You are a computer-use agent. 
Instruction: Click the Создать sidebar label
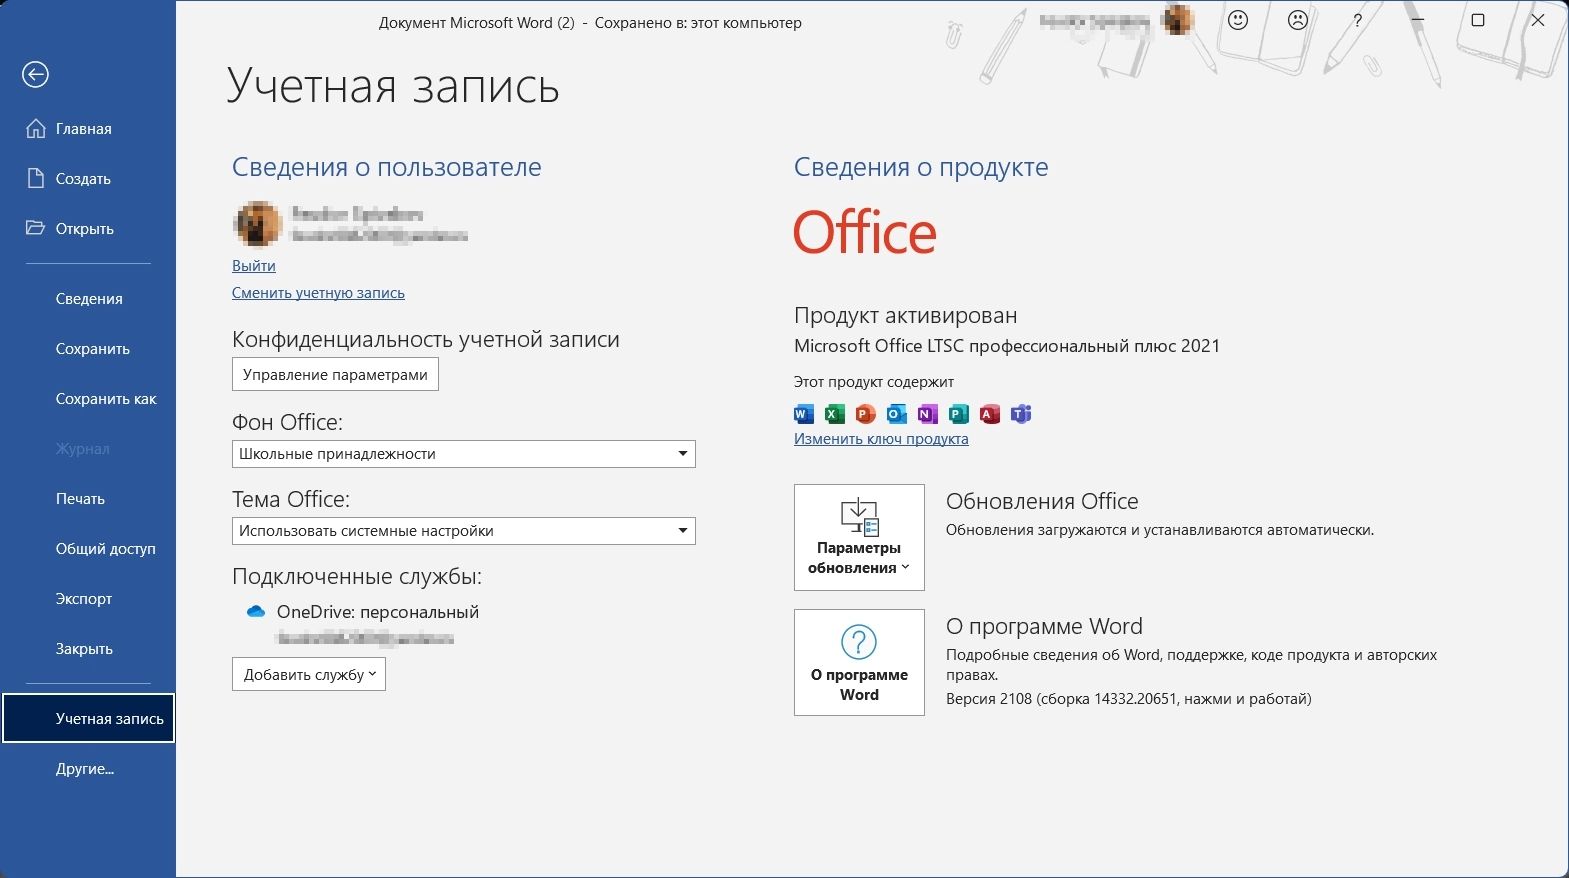click(x=83, y=178)
